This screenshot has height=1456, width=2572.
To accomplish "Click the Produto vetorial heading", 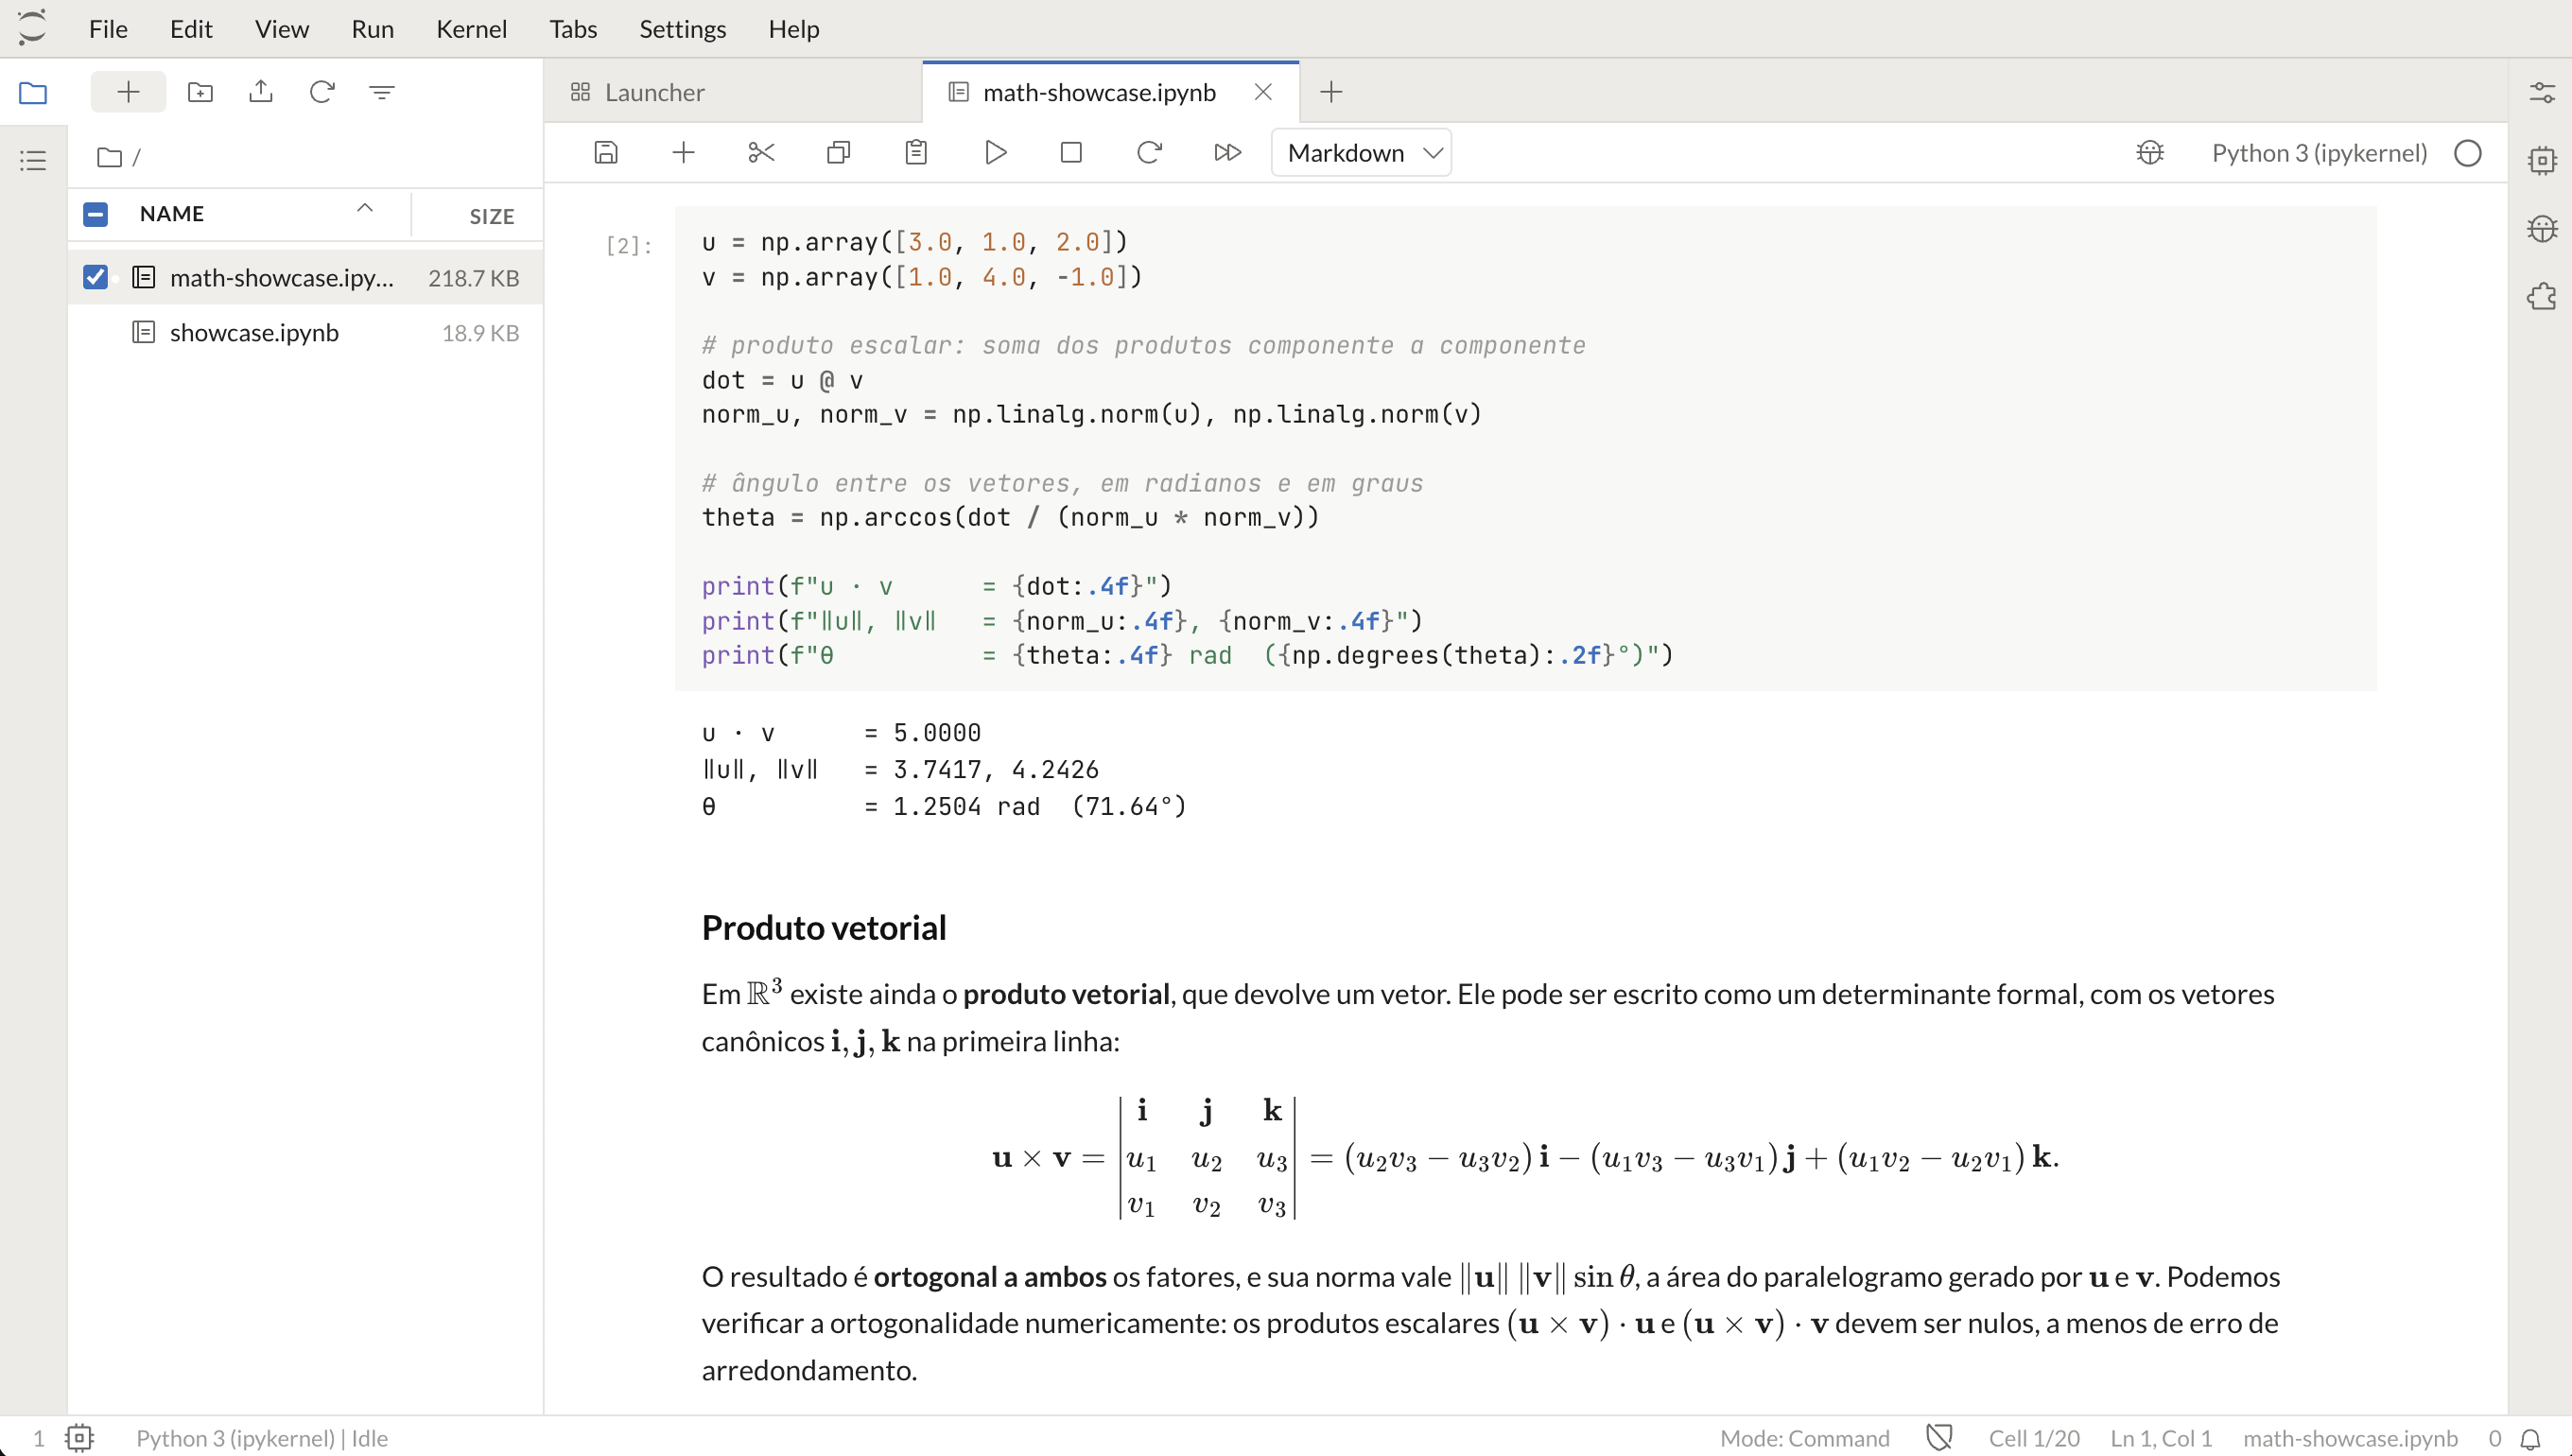I will point(823,927).
